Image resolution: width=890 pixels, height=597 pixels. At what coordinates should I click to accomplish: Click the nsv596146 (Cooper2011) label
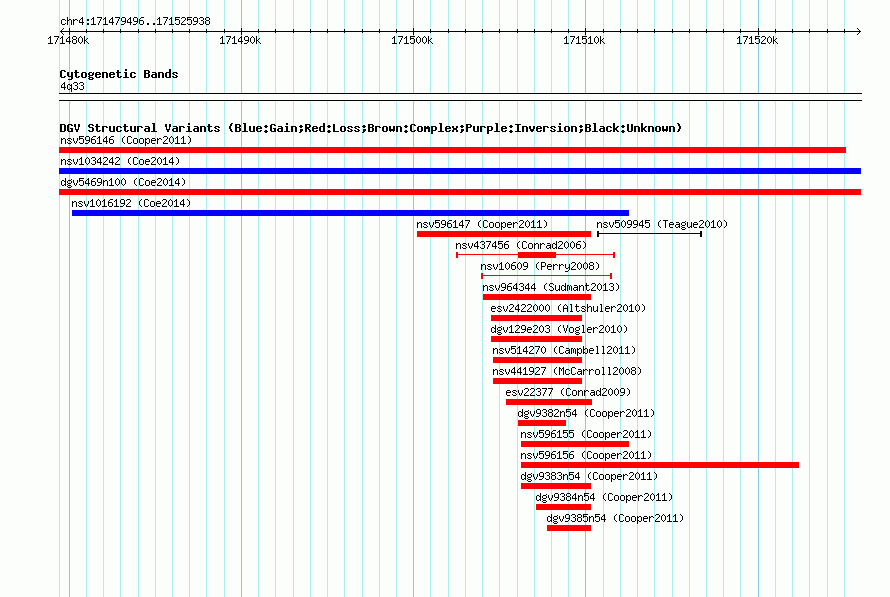126,140
